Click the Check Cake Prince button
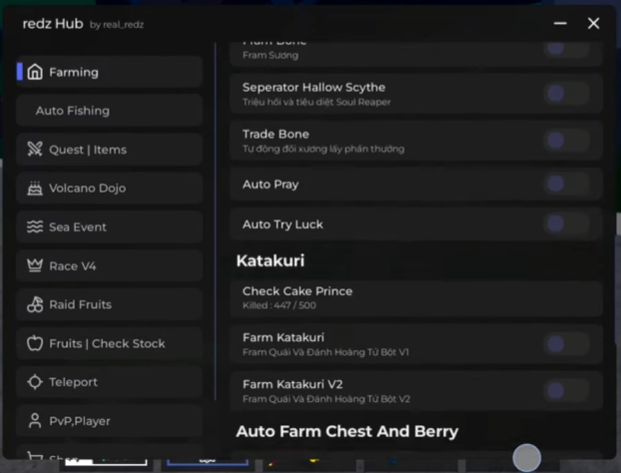 tap(415, 298)
